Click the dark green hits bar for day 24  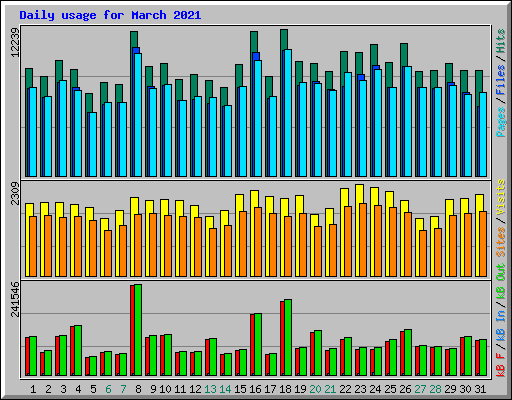pyautogui.click(x=374, y=55)
